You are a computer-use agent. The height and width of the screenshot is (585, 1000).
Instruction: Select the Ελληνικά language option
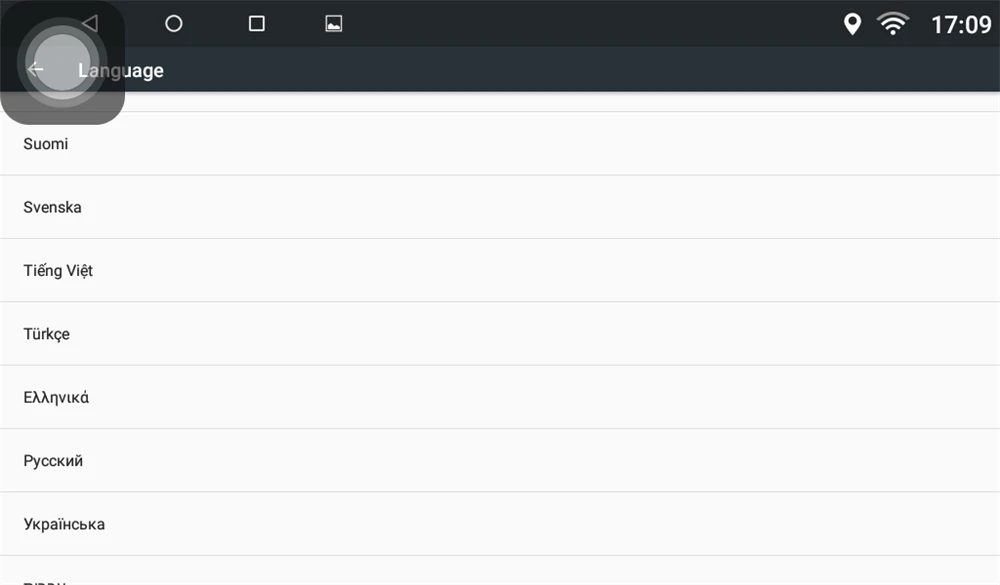[x=500, y=397]
